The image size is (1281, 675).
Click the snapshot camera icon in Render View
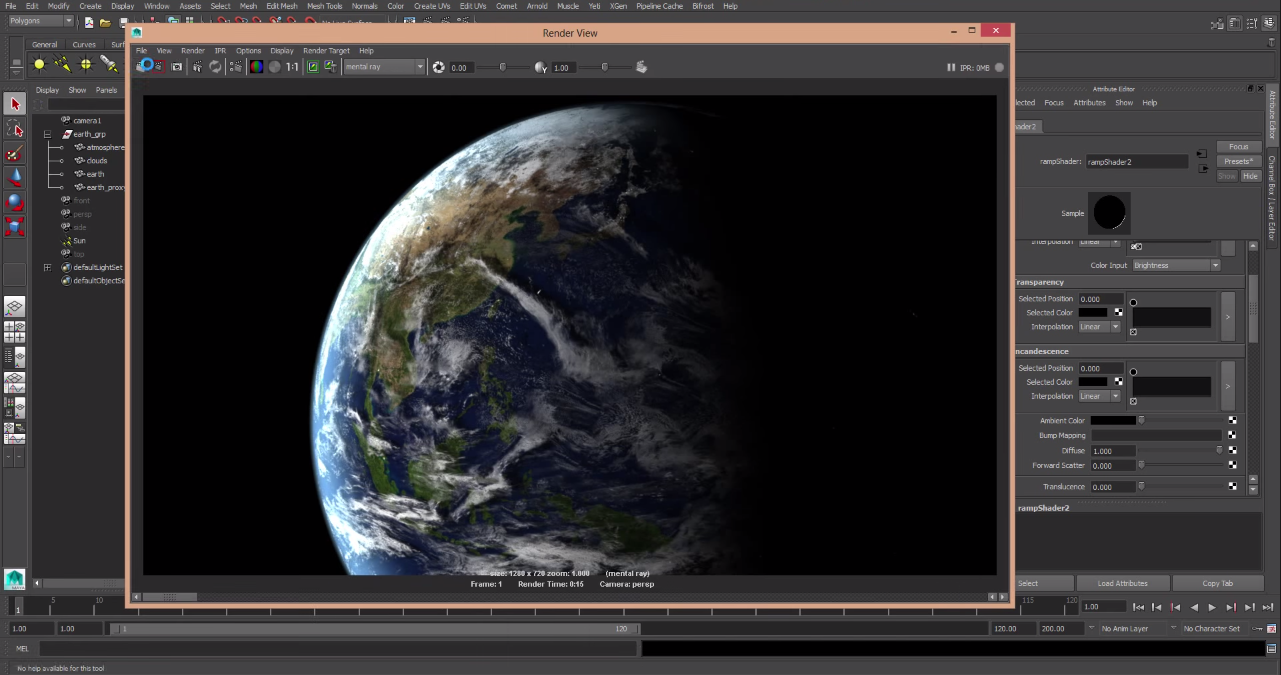point(177,67)
